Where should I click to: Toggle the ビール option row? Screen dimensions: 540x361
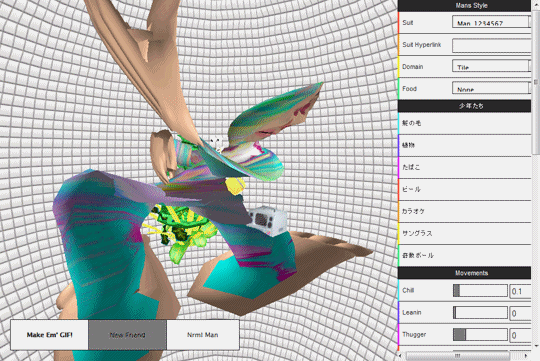[x=465, y=189]
